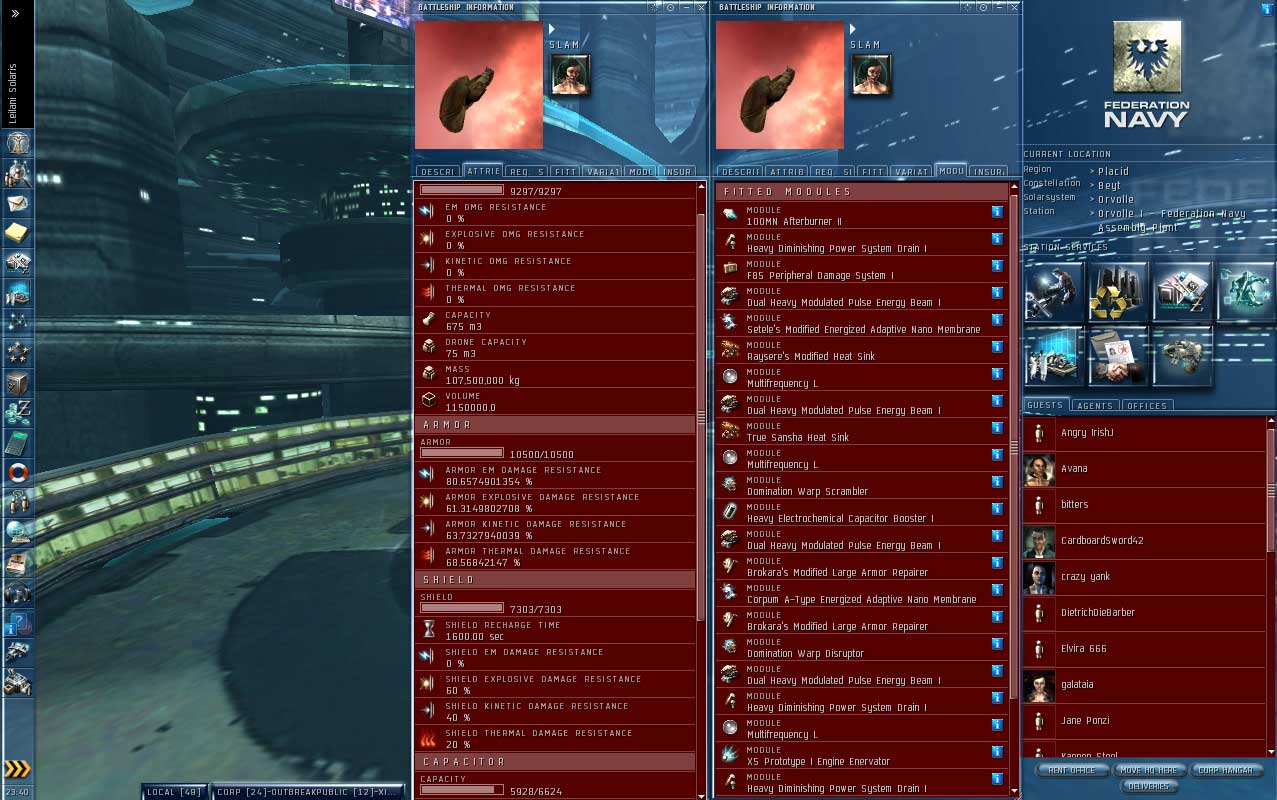Collapse the SHIELD section header
Image resolution: width=1277 pixels, height=800 pixels.
[555, 580]
